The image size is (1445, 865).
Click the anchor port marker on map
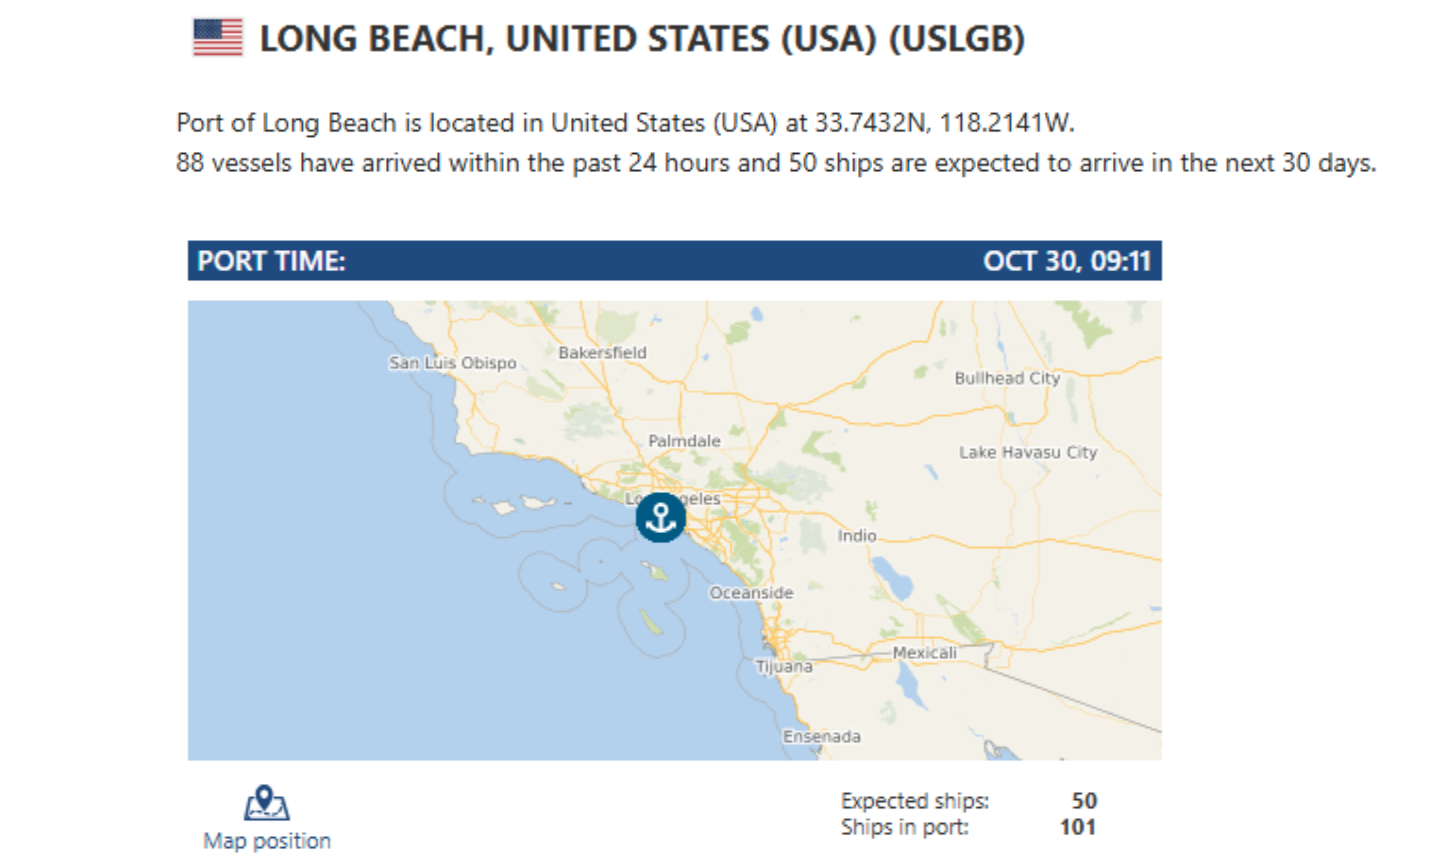tap(660, 517)
